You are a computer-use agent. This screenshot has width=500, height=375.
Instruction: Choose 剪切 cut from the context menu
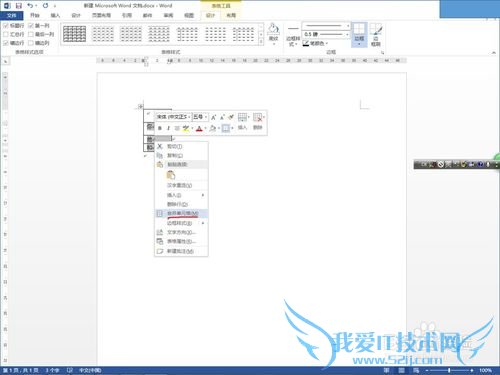(x=181, y=146)
